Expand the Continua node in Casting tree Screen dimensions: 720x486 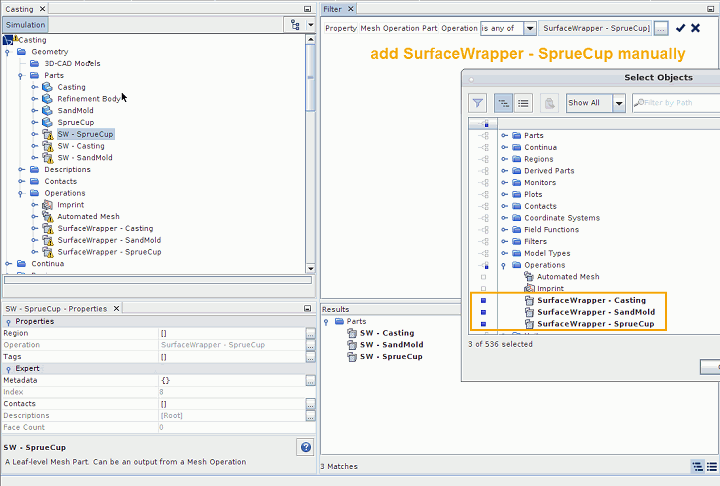[x=9, y=264]
